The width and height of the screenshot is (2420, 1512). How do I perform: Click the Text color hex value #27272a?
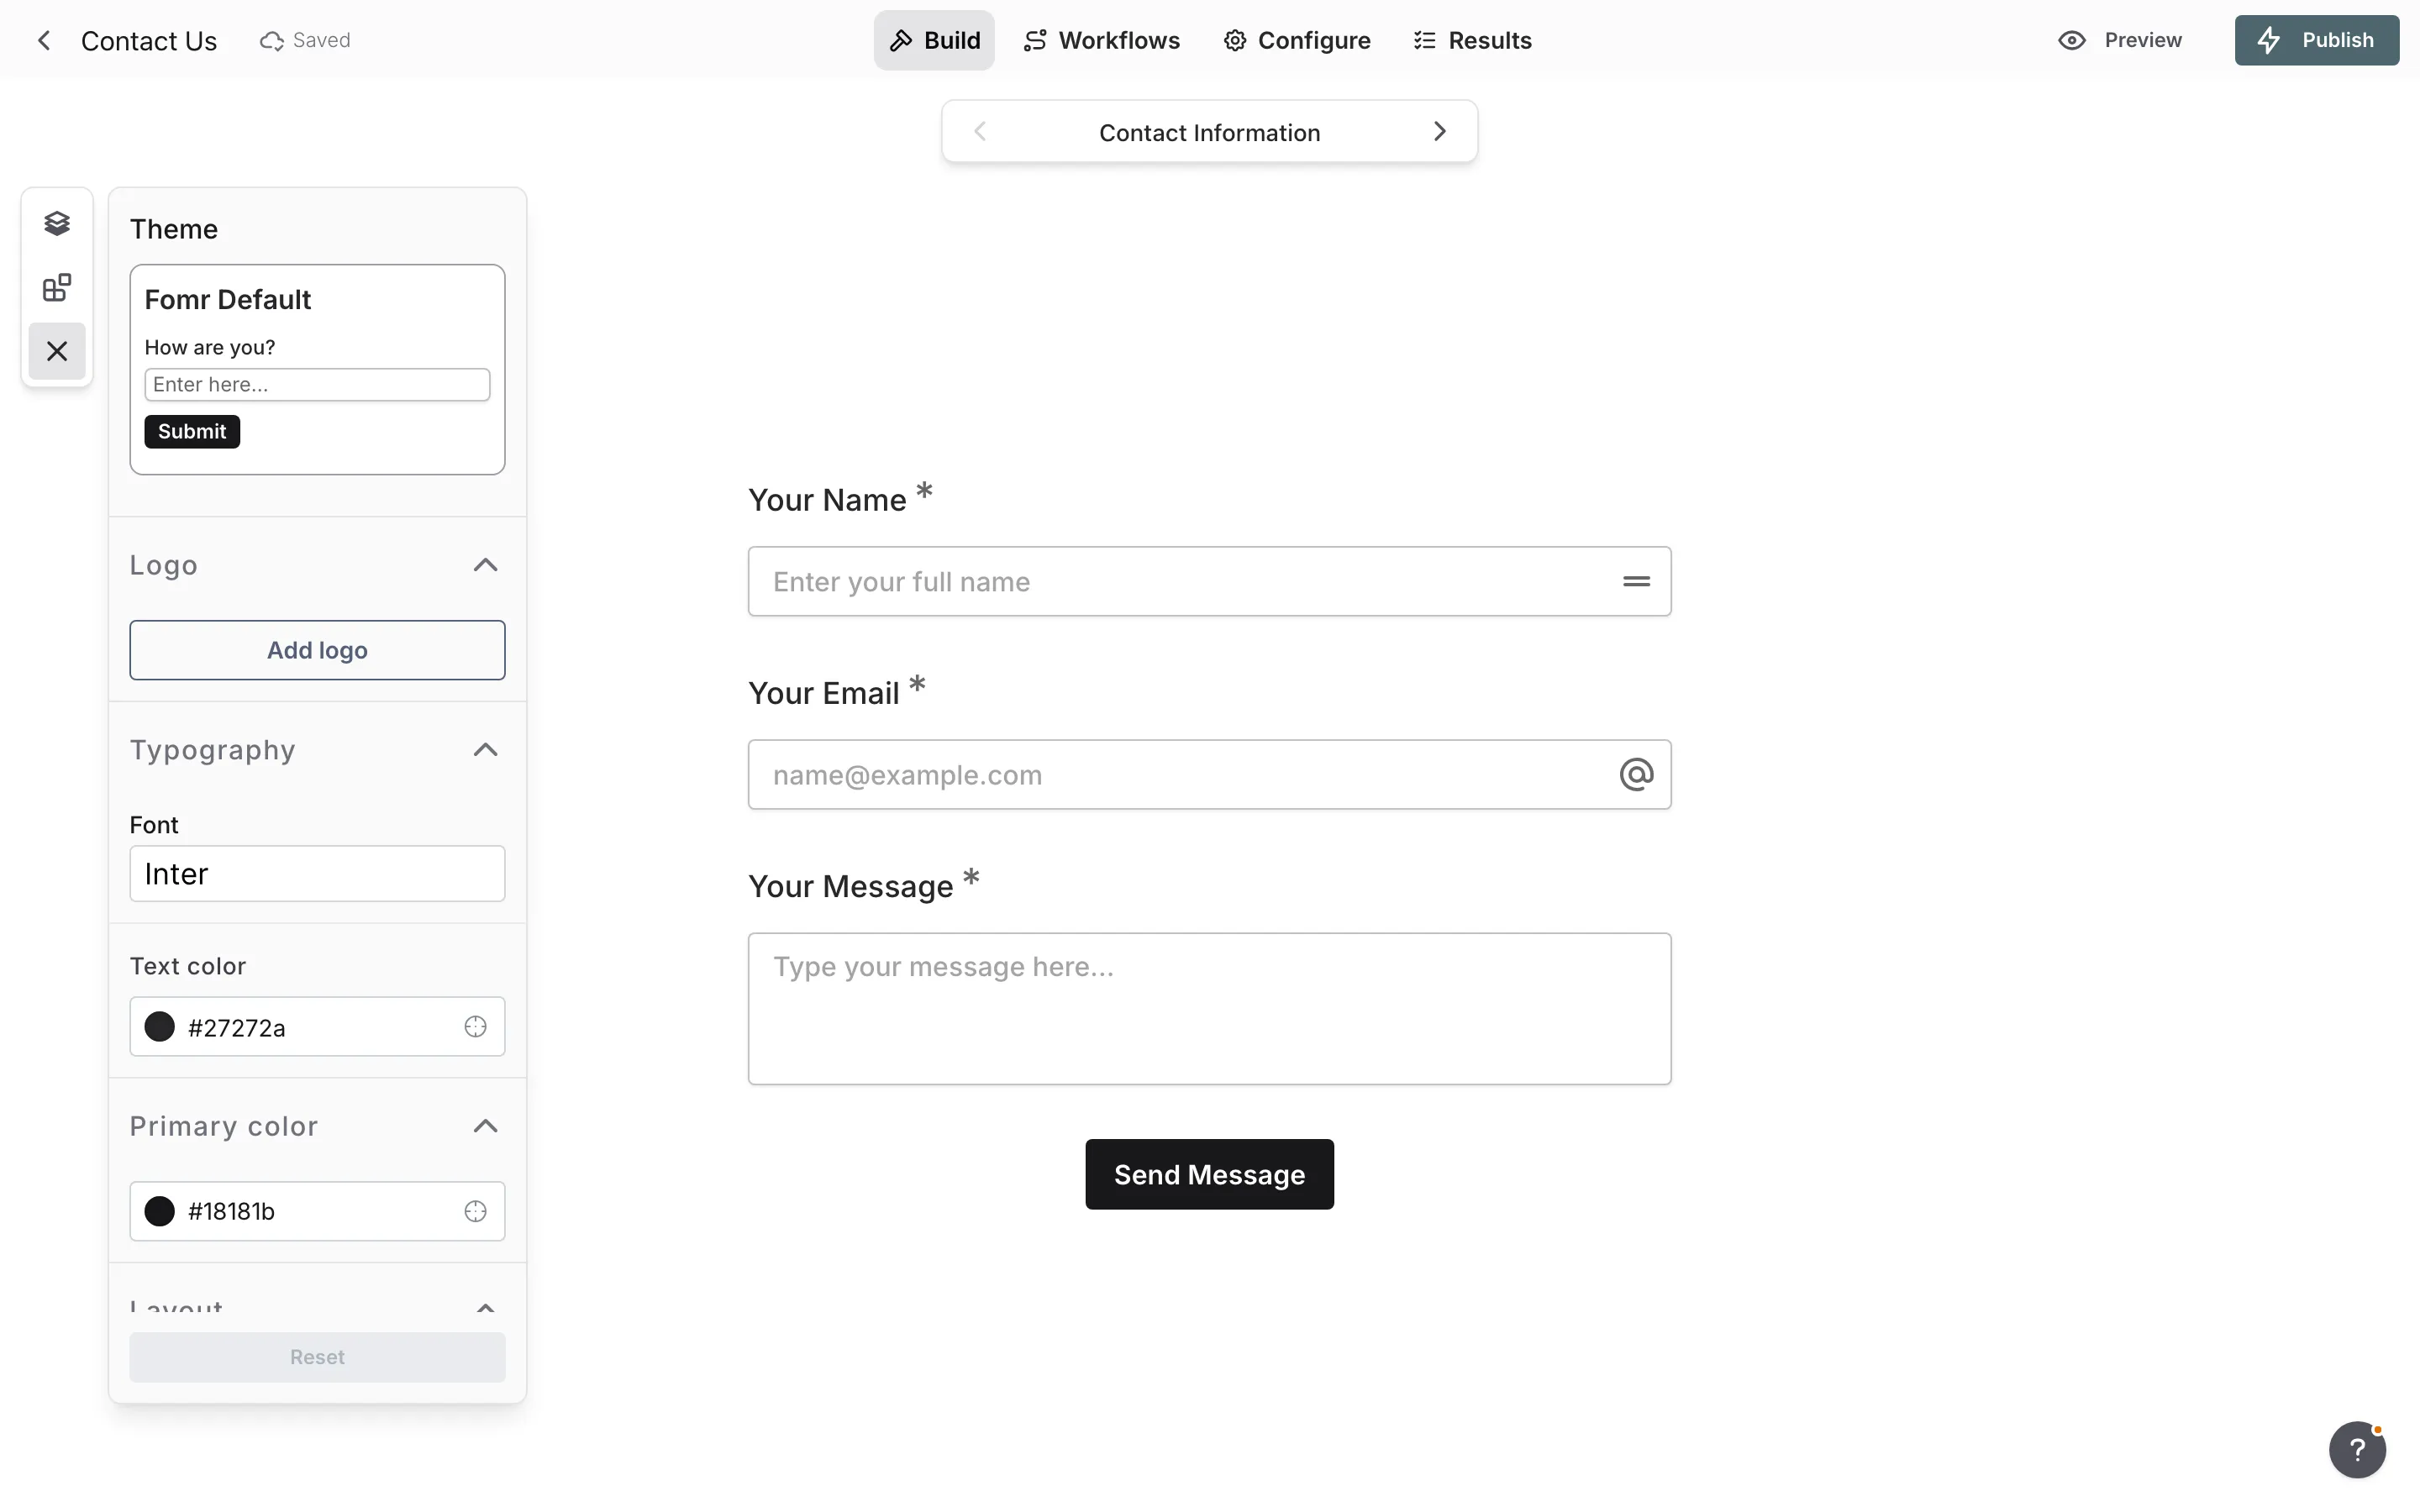click(237, 1027)
